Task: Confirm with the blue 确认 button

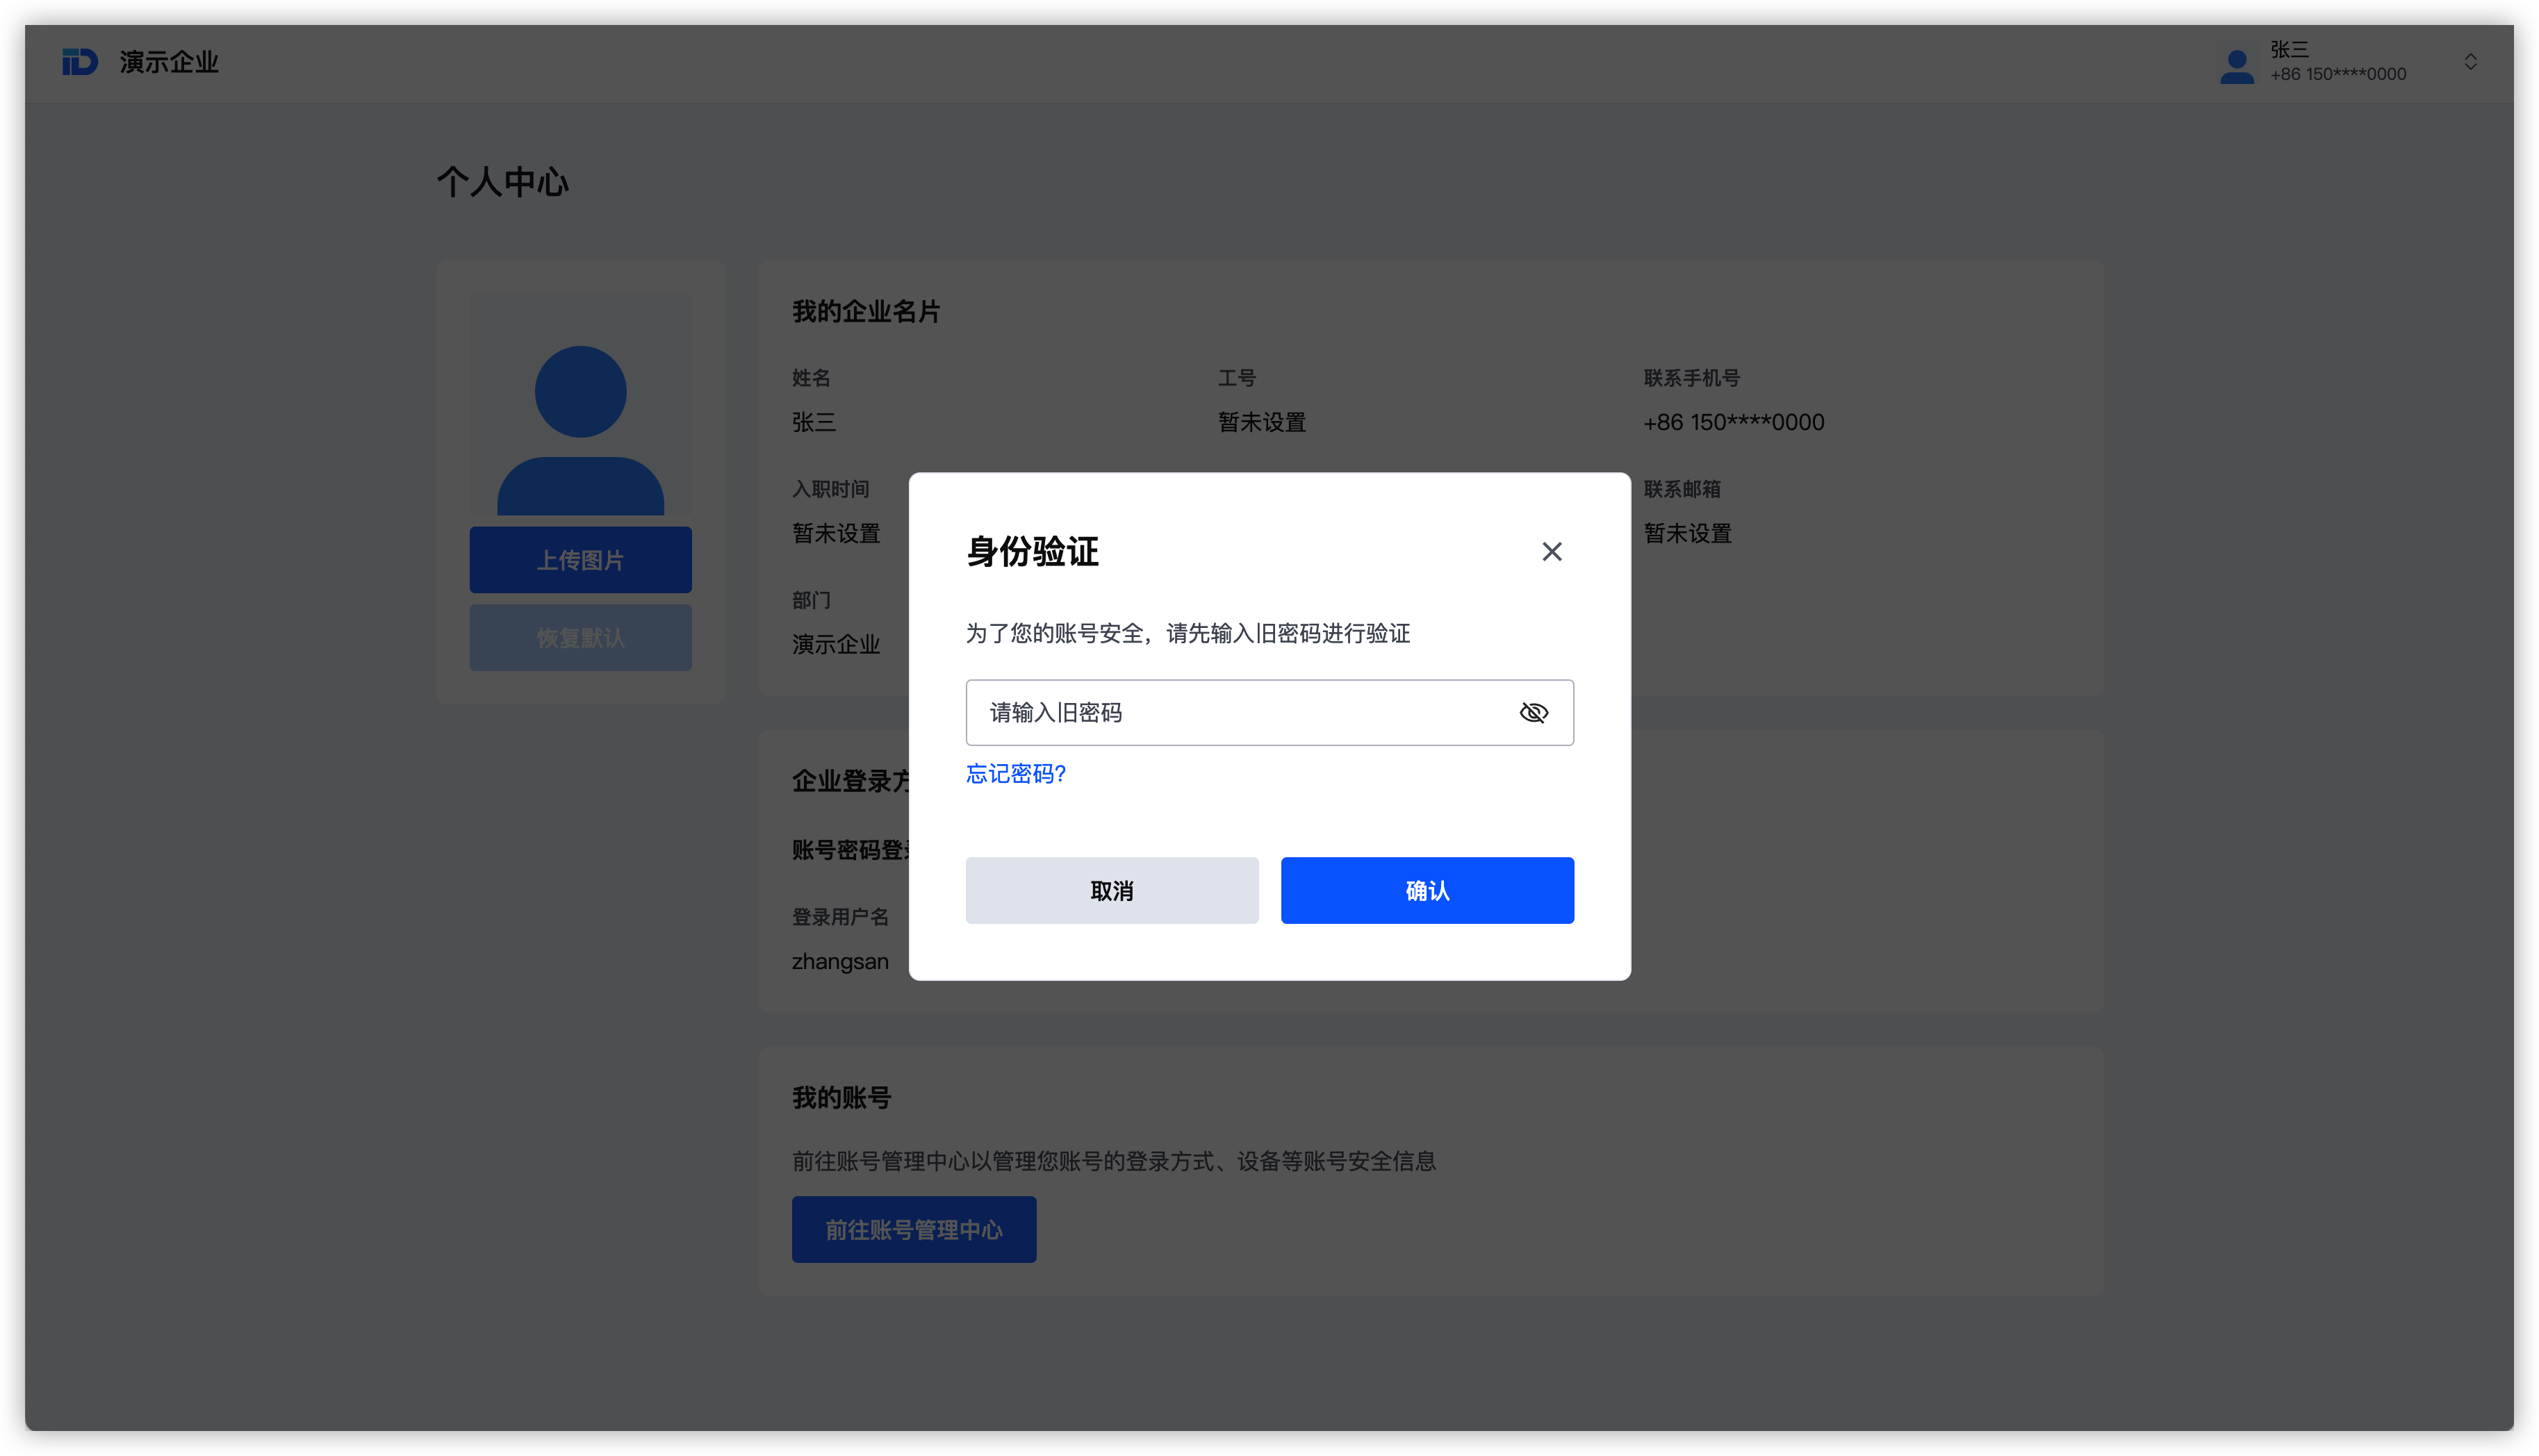Action: 1426,890
